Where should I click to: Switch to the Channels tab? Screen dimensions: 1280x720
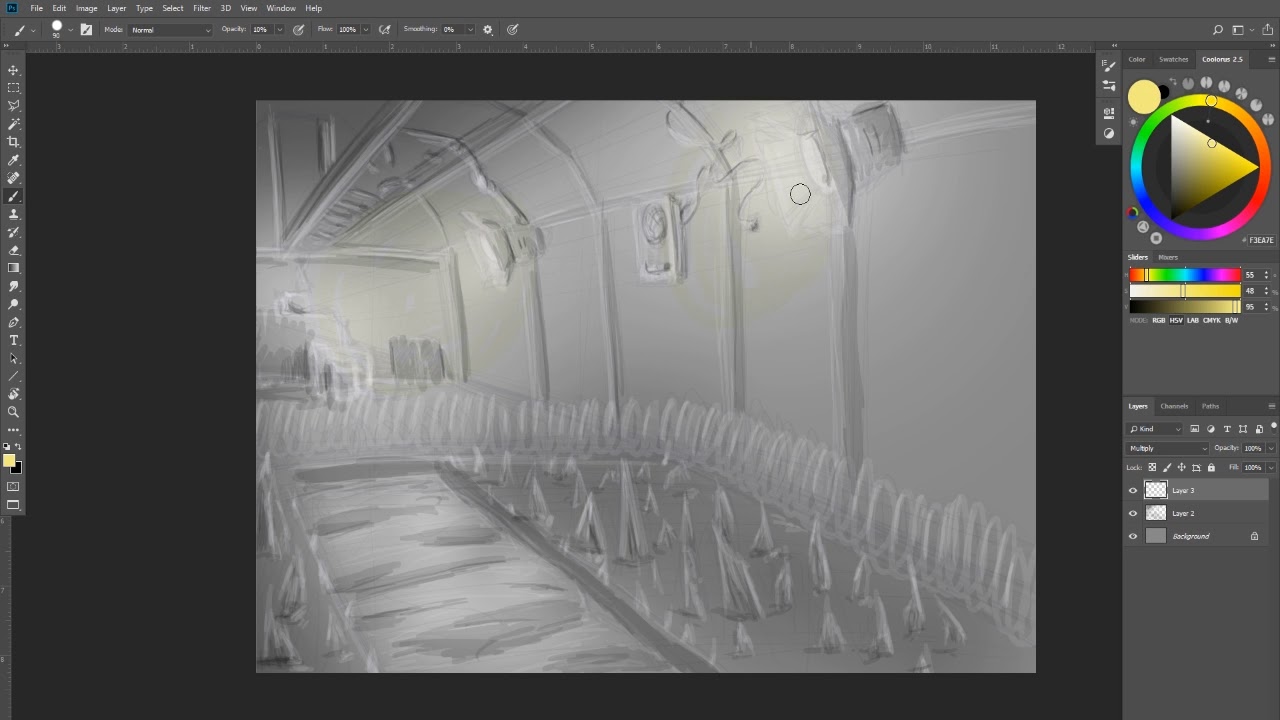1174,406
